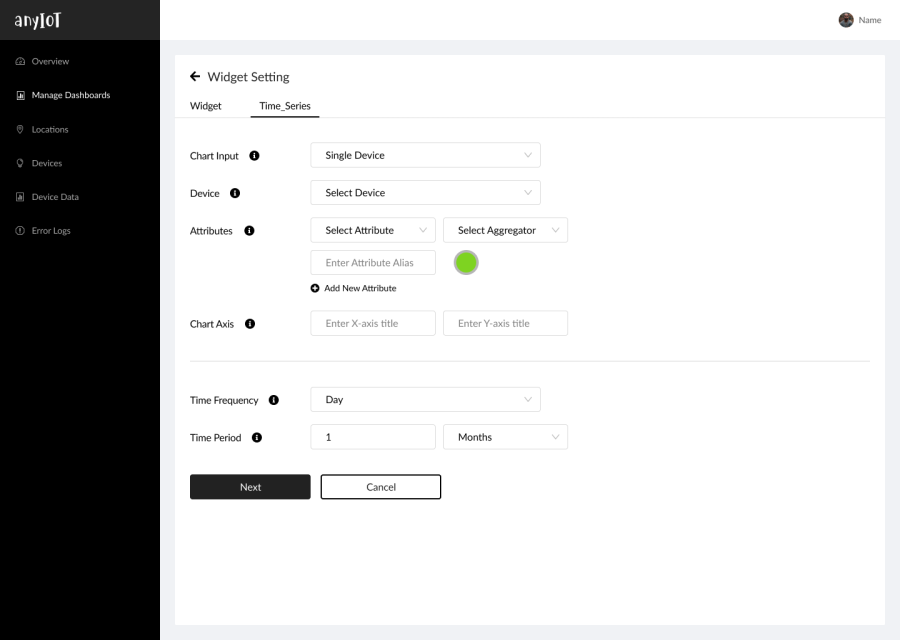Image resolution: width=900 pixels, height=640 pixels.
Task: Click the anyIoT logo
Action: [x=37, y=21]
